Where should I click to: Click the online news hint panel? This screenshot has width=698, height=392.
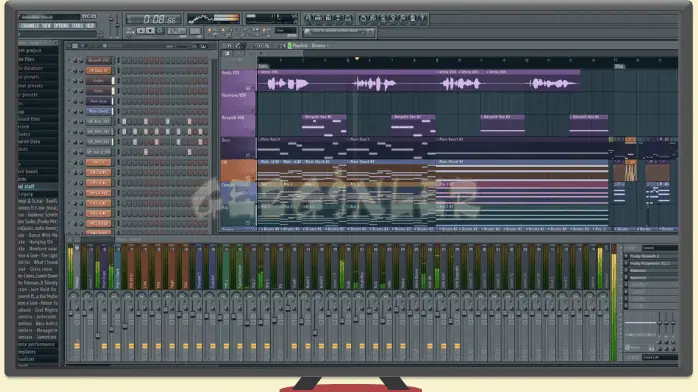(x=339, y=32)
